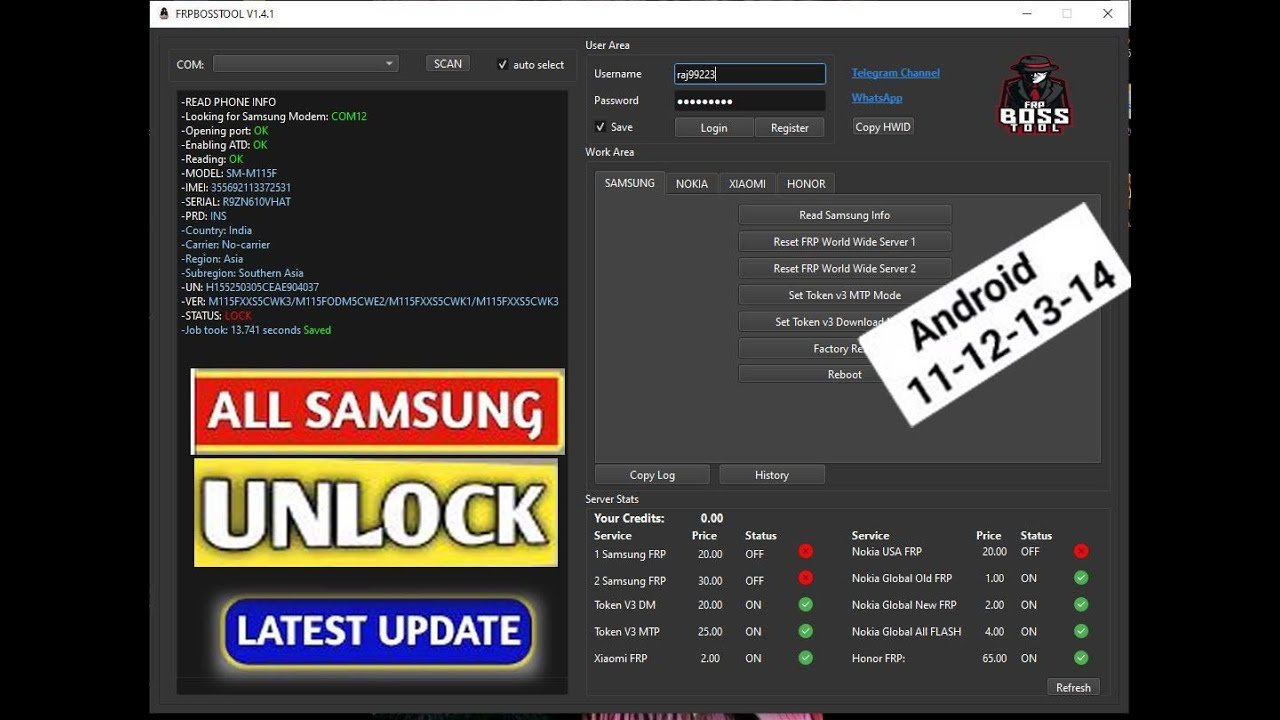Click into the Password field
Screen dimensions: 1280x720
click(x=750, y=101)
